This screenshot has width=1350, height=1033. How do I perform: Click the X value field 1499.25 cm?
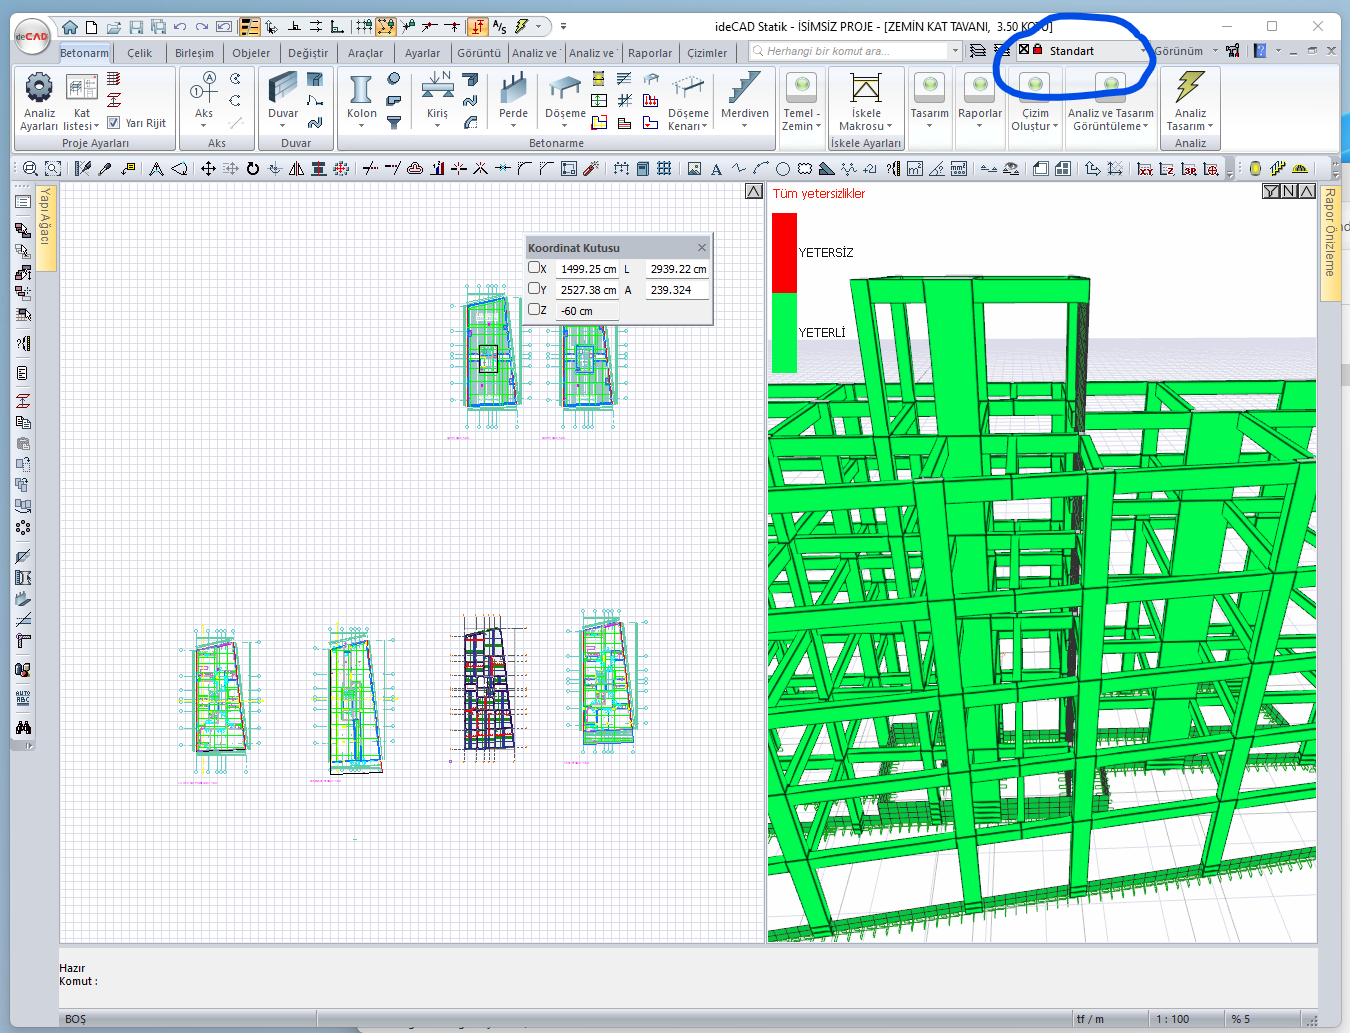(x=588, y=269)
